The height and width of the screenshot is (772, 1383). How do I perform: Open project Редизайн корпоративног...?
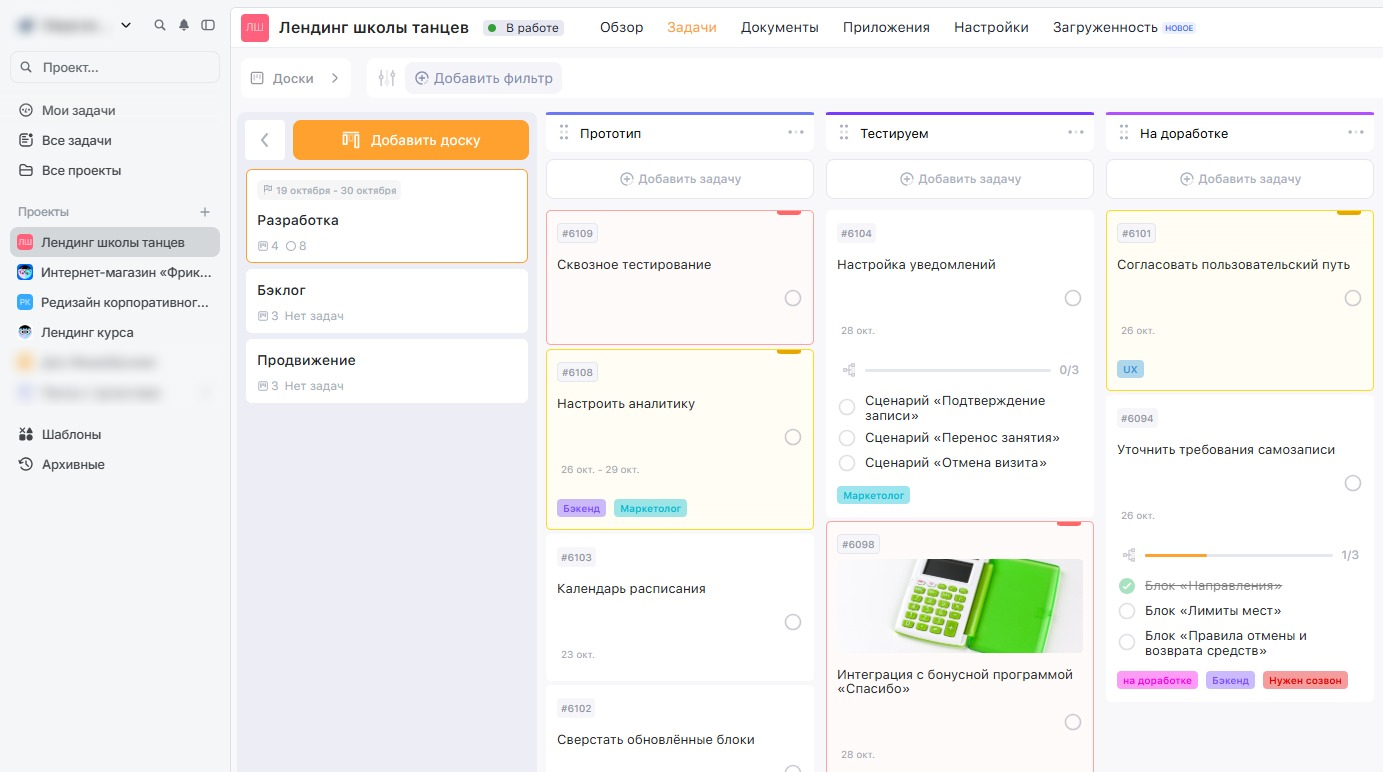pyautogui.click(x=115, y=302)
